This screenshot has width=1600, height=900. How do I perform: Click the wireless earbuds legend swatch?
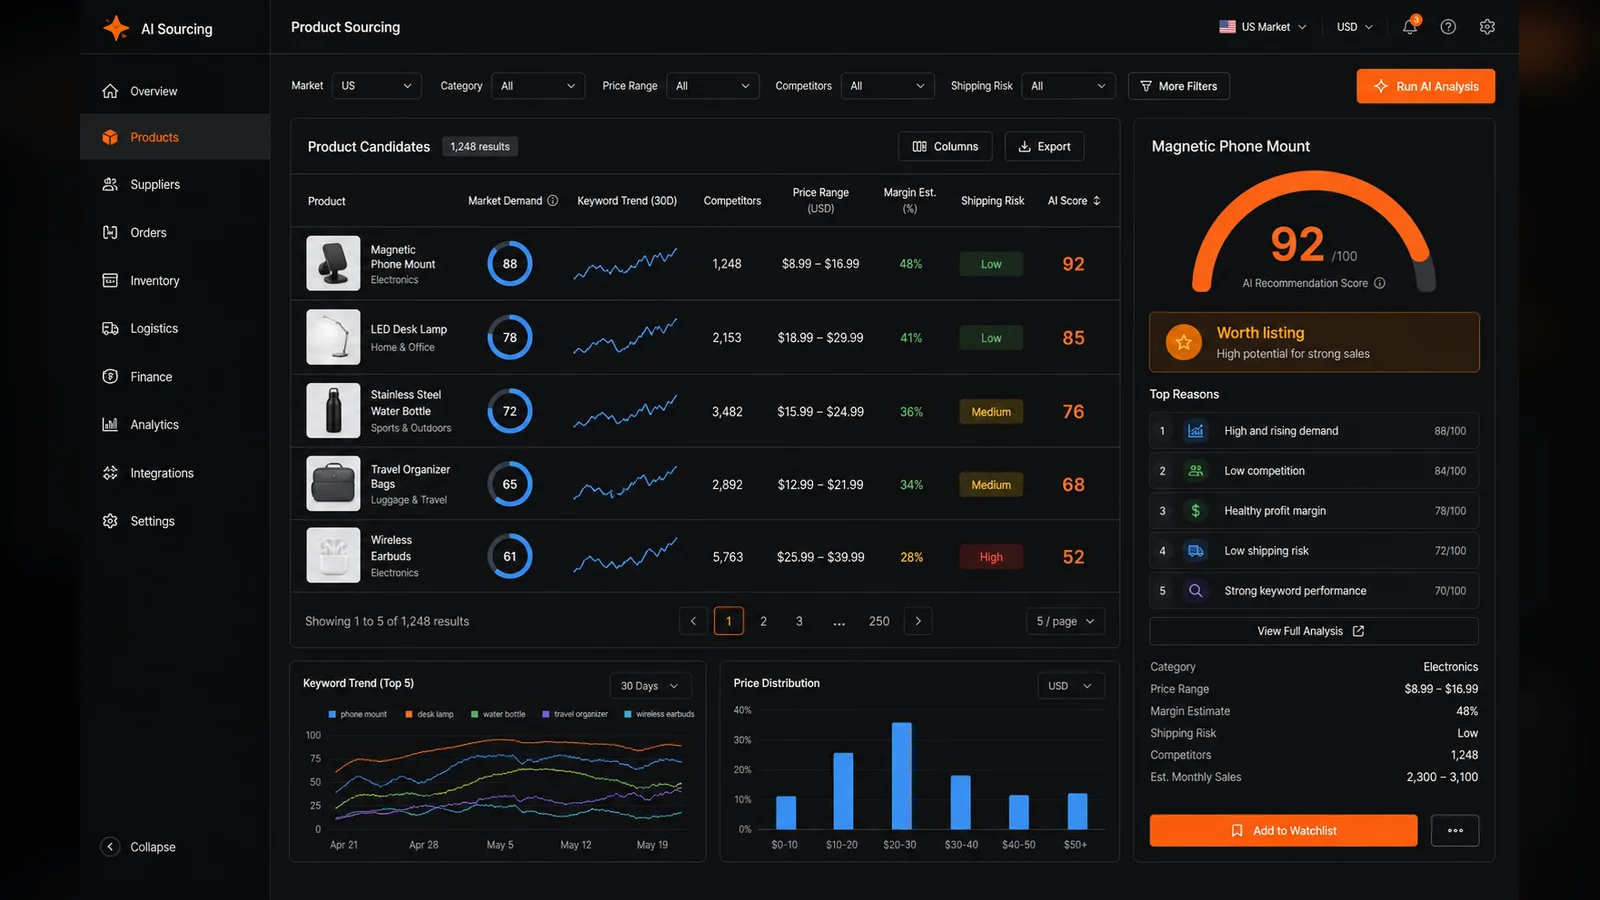pos(628,714)
